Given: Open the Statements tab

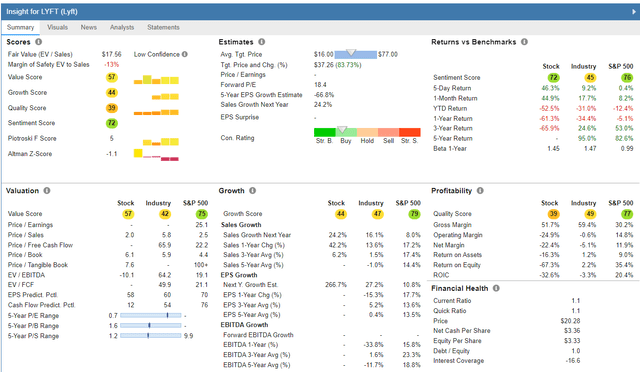Looking at the screenshot, I should [x=163, y=27].
